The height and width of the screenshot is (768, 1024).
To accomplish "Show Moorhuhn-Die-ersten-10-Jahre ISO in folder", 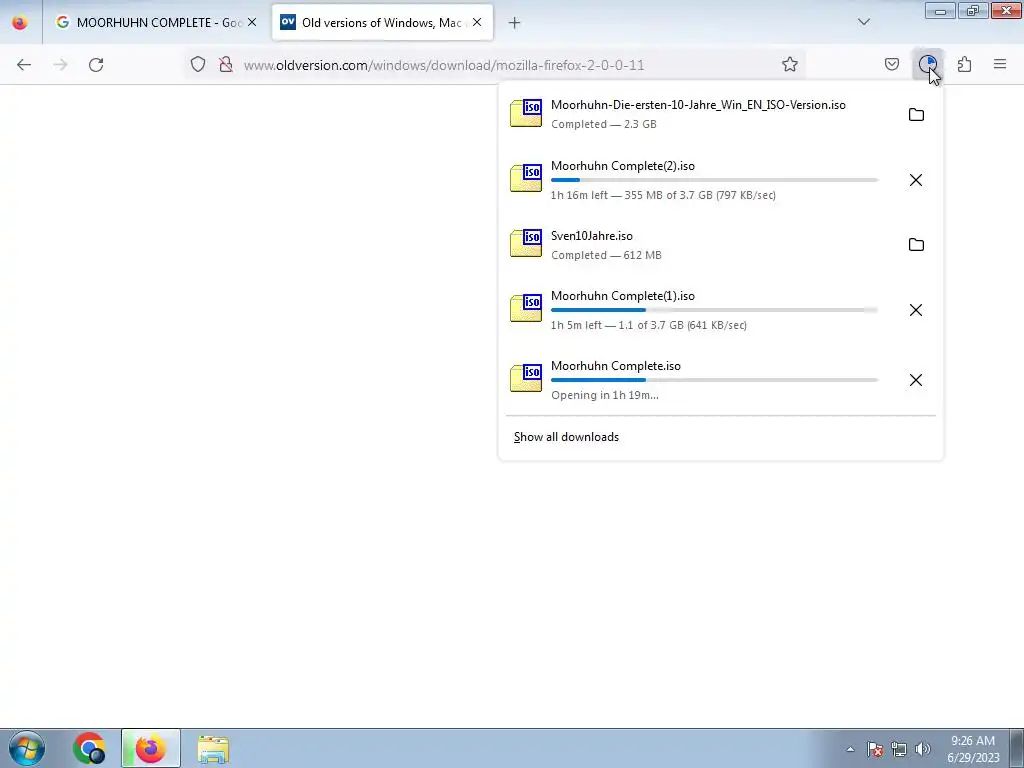I will 916,114.
